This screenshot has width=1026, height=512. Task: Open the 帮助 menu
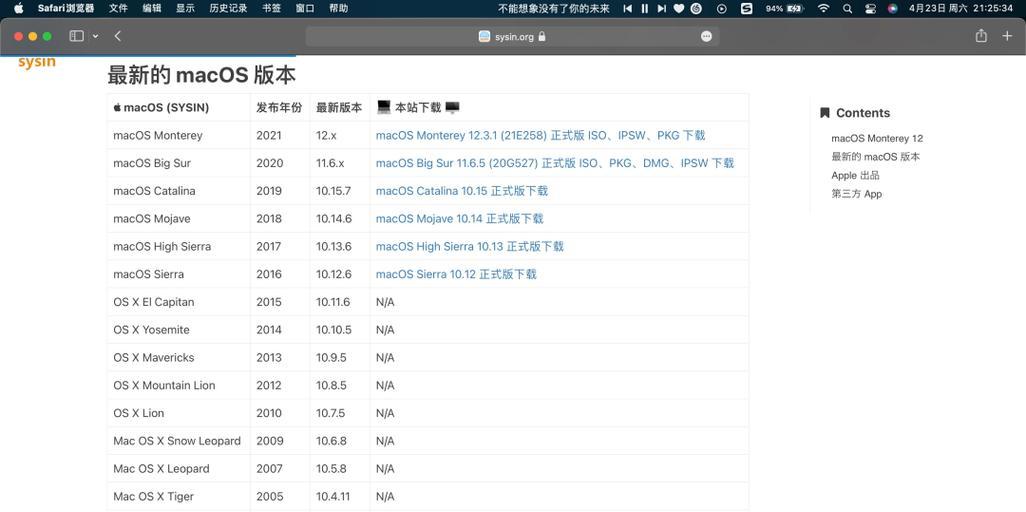tap(338, 9)
